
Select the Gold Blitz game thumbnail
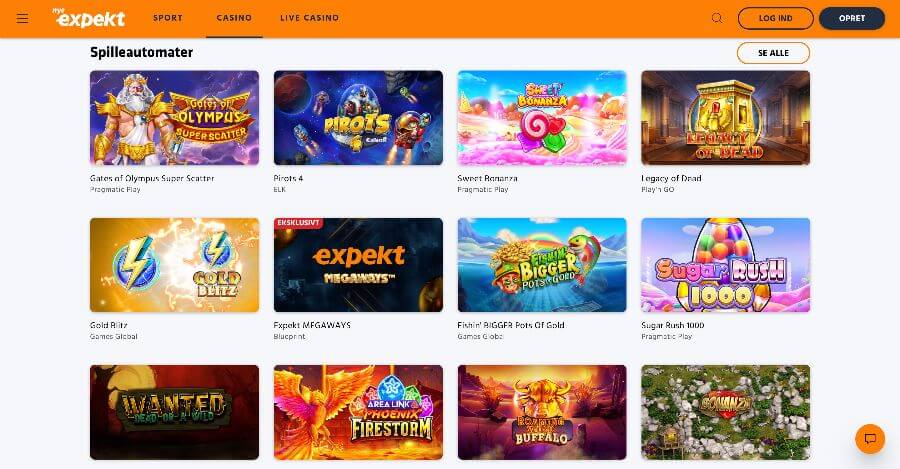click(174, 265)
